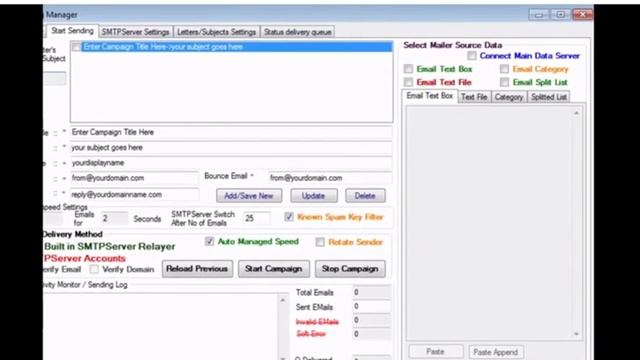Screen dimensions: 640x360
Task: Enable the Rotate Sender checkbox
Action: click(320, 242)
